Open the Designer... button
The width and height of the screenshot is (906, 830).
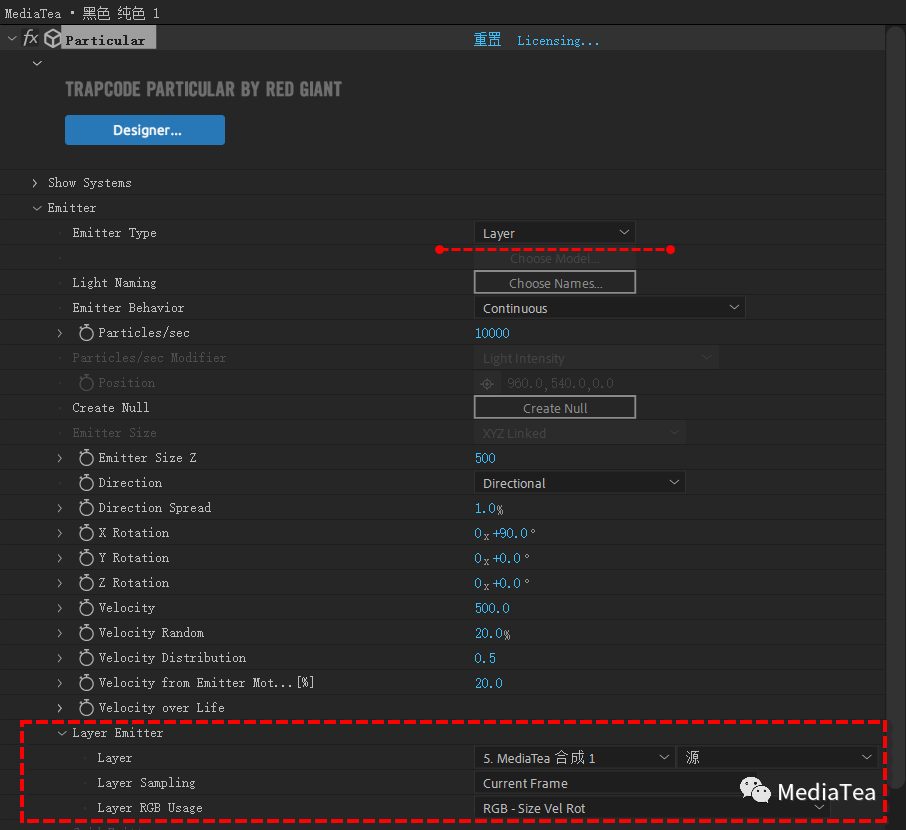pos(145,130)
